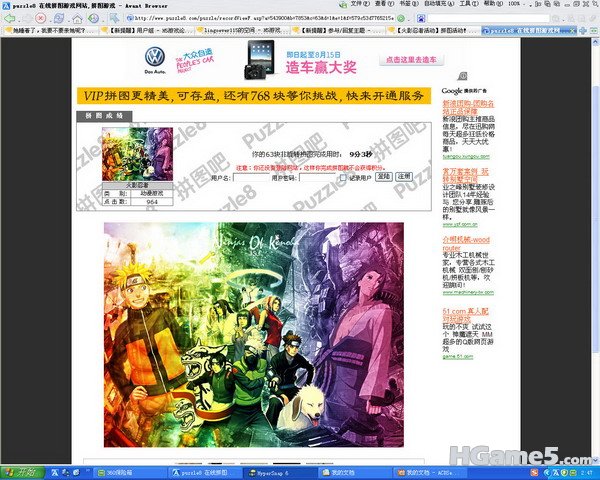Image resolution: width=600 pixels, height=480 pixels.
Task: Click the 注册 button
Action: pos(404,176)
